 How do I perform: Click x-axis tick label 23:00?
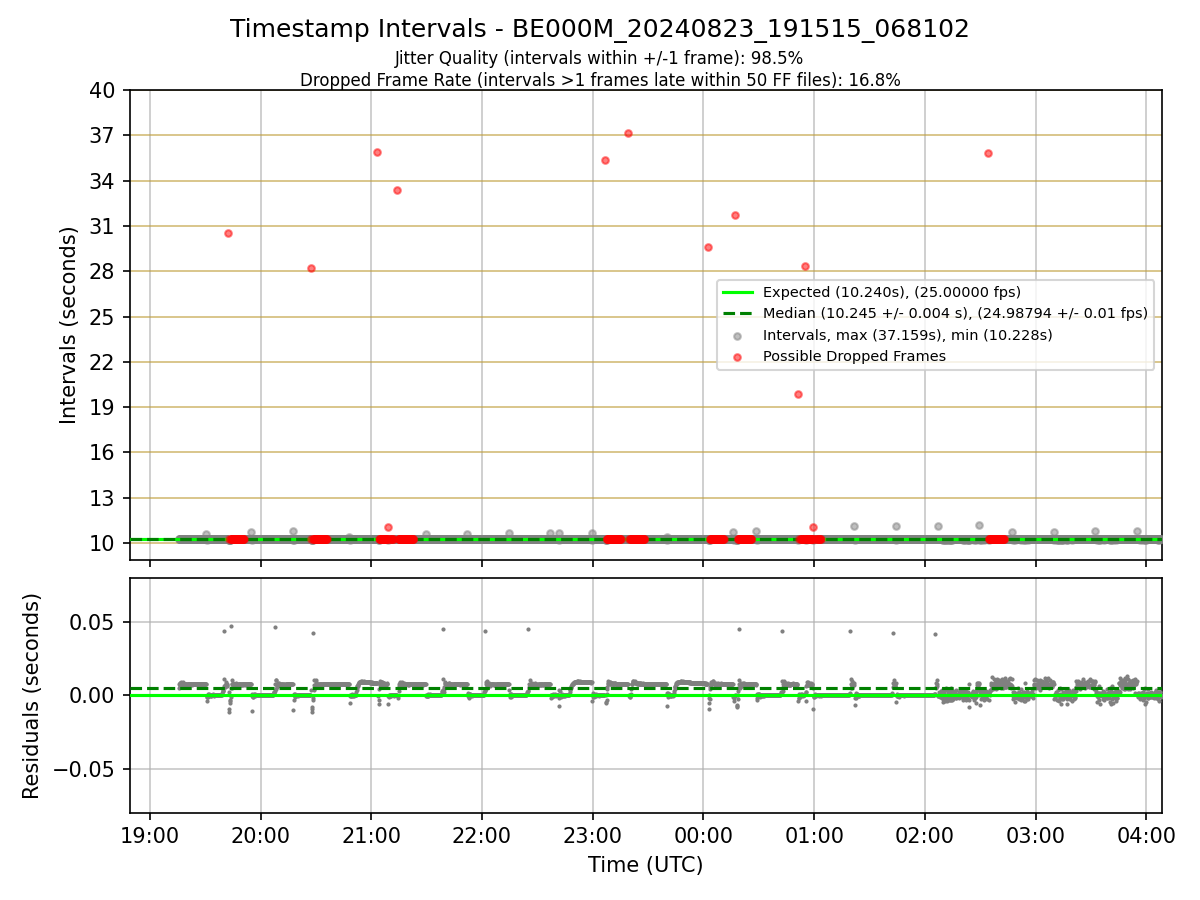click(592, 834)
